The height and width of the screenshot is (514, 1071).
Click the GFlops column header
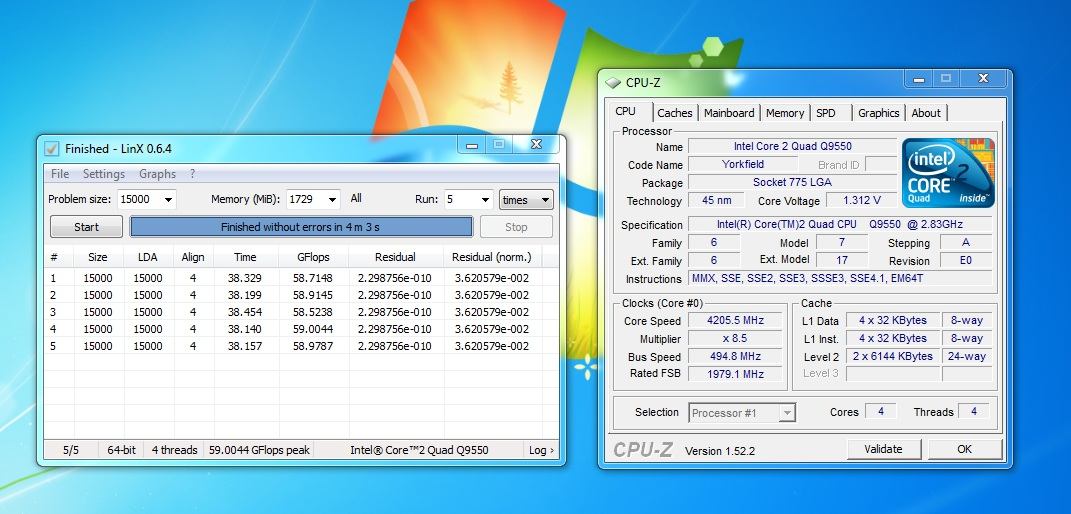click(313, 257)
